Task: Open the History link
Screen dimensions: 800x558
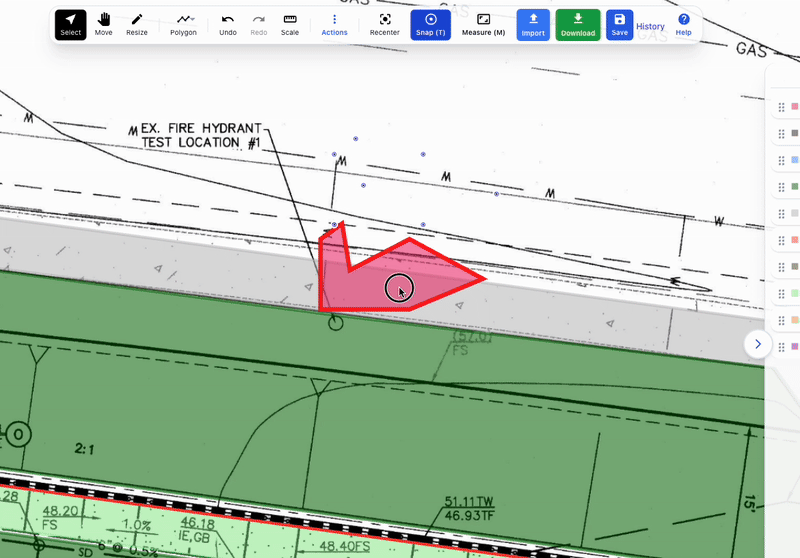Action: (650, 27)
